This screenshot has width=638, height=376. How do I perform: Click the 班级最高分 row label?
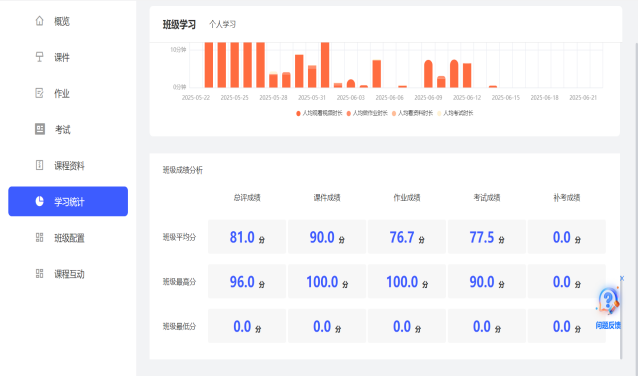[x=179, y=282]
